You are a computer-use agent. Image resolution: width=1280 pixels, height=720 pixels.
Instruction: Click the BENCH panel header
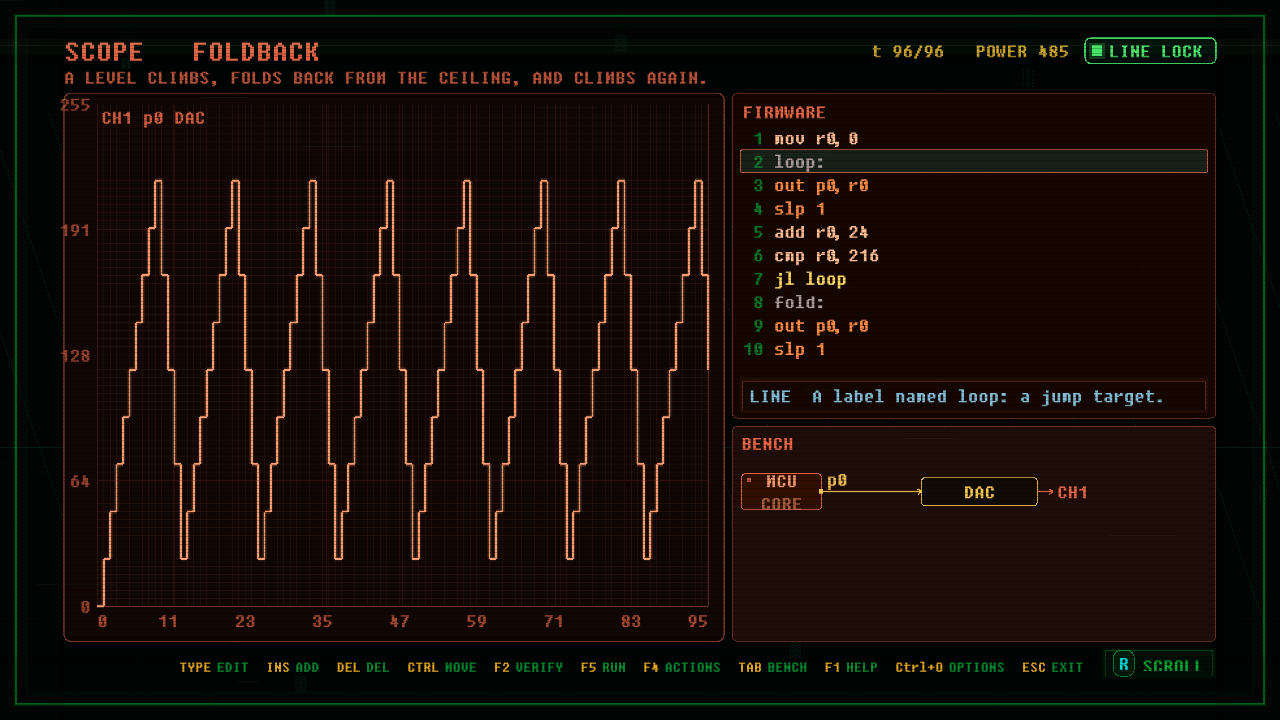(767, 444)
